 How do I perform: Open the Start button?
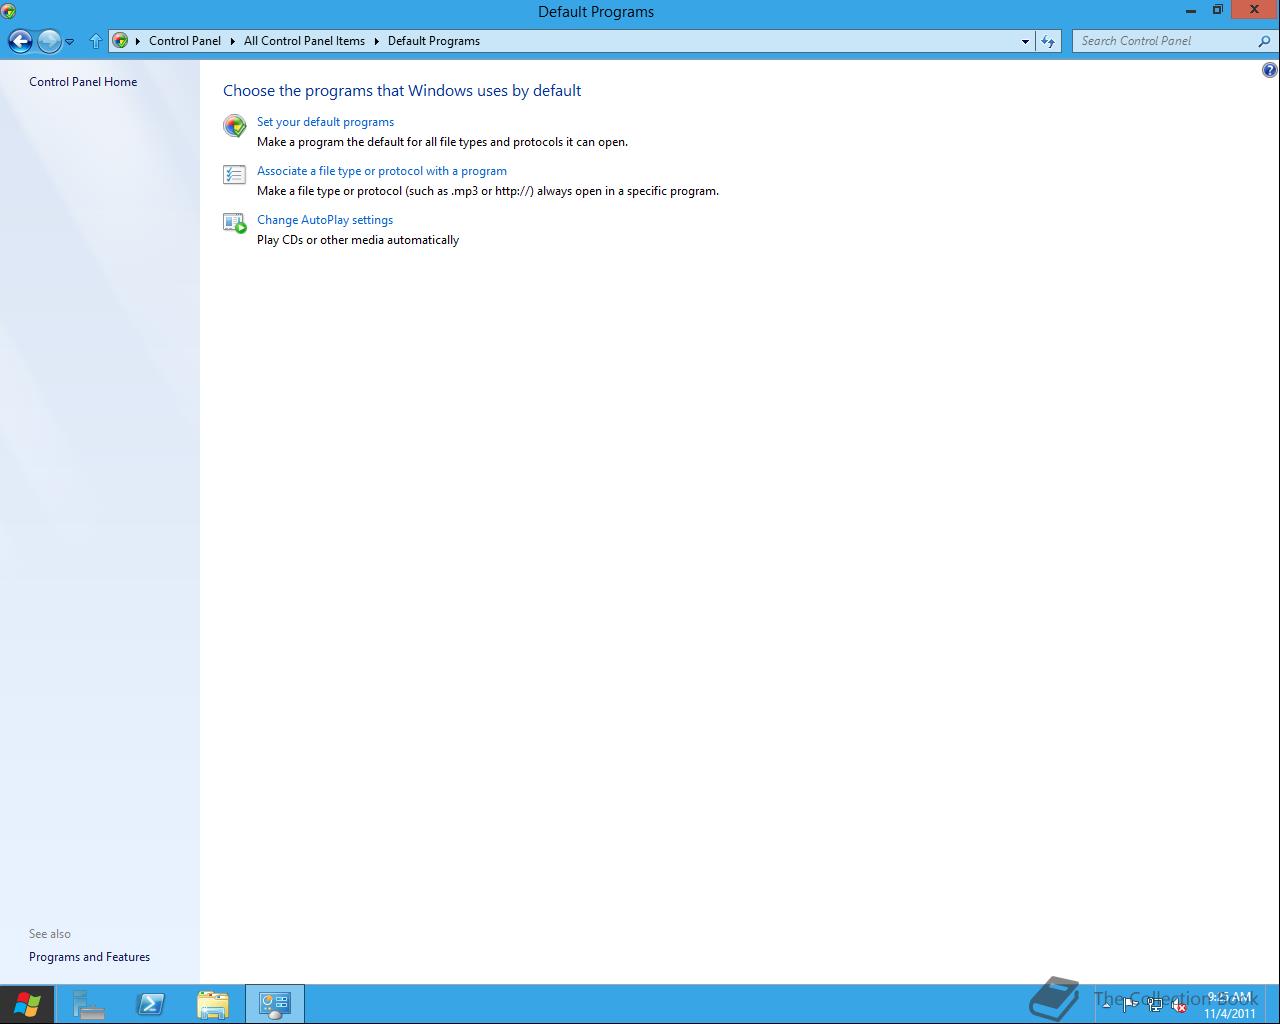[27, 1004]
